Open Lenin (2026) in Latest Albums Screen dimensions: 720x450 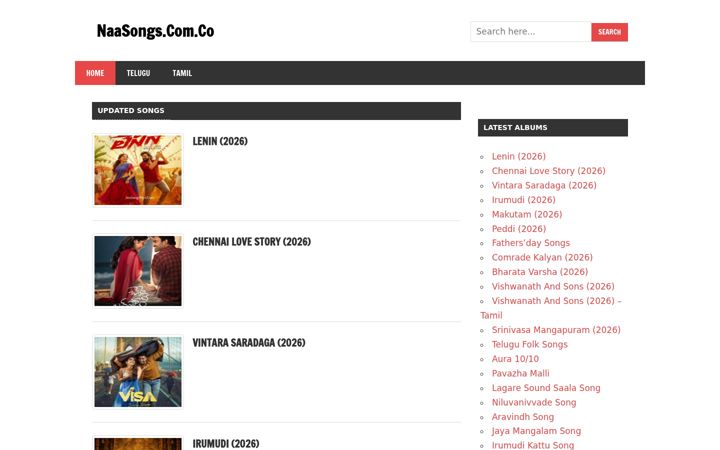[x=518, y=157]
